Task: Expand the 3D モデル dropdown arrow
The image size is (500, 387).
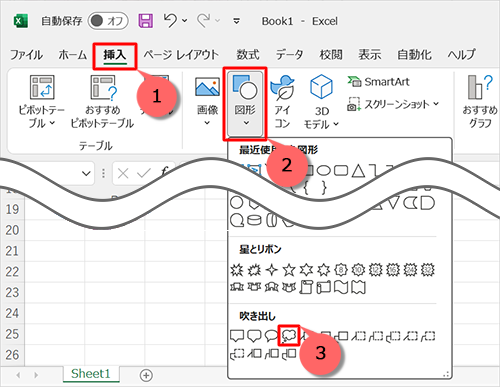Action: coord(336,124)
